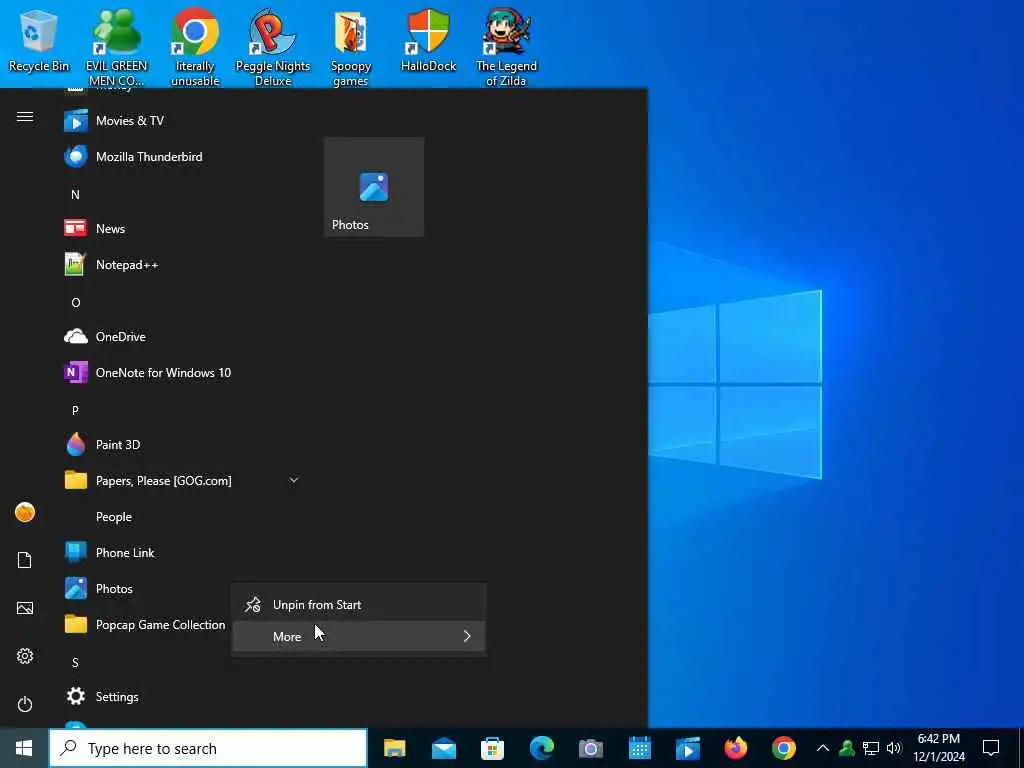Open Movies & TV from the taskbar
Viewport: 1024px width, 768px height.
(688, 748)
